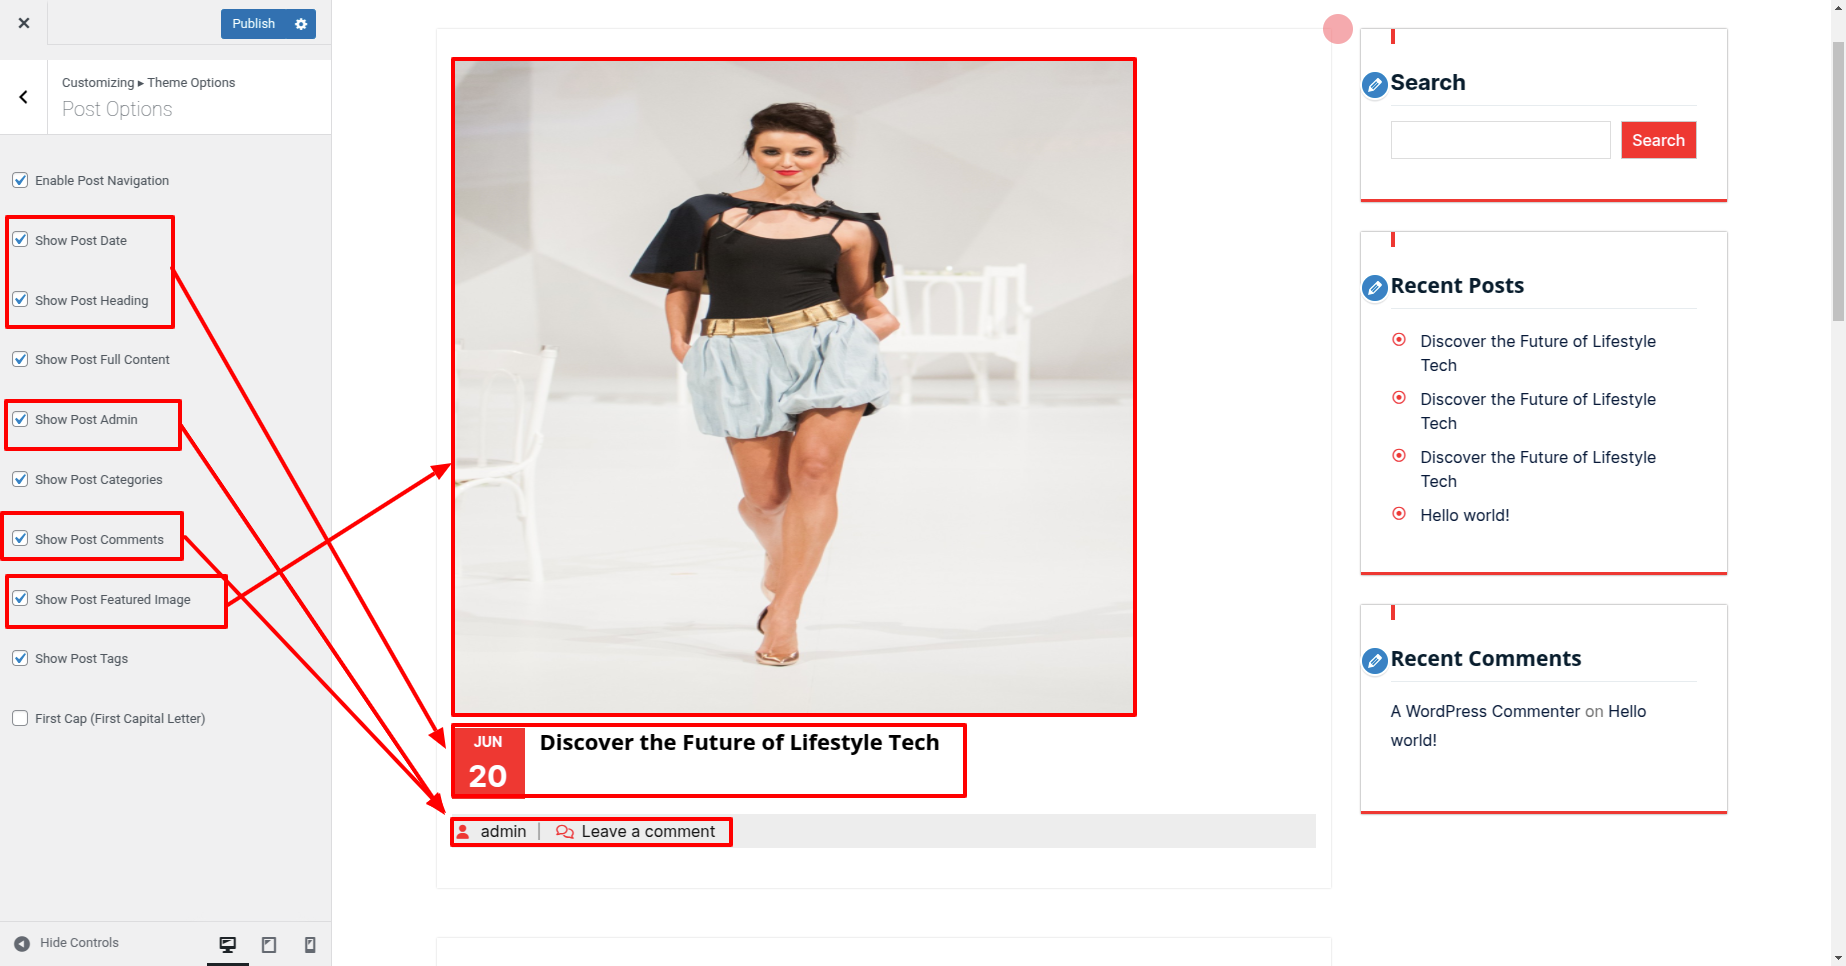
Task: Go back using the left chevron arrow
Action: coord(24,97)
